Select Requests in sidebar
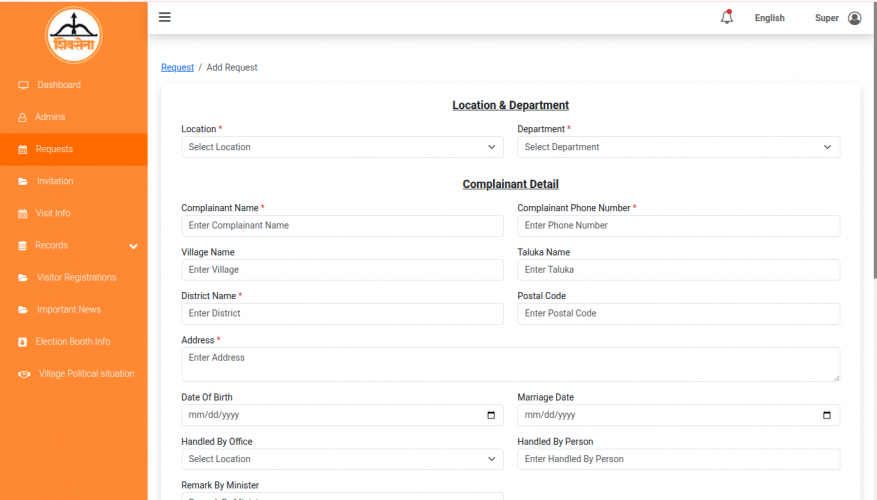 tap(74, 149)
